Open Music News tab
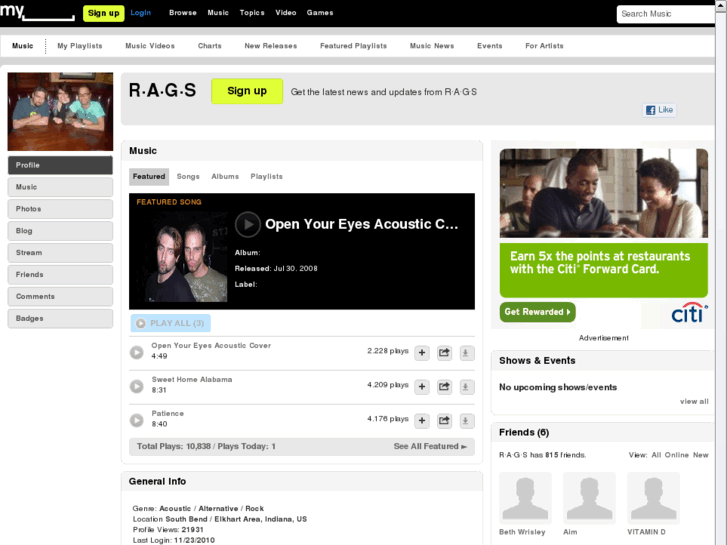 tap(432, 46)
